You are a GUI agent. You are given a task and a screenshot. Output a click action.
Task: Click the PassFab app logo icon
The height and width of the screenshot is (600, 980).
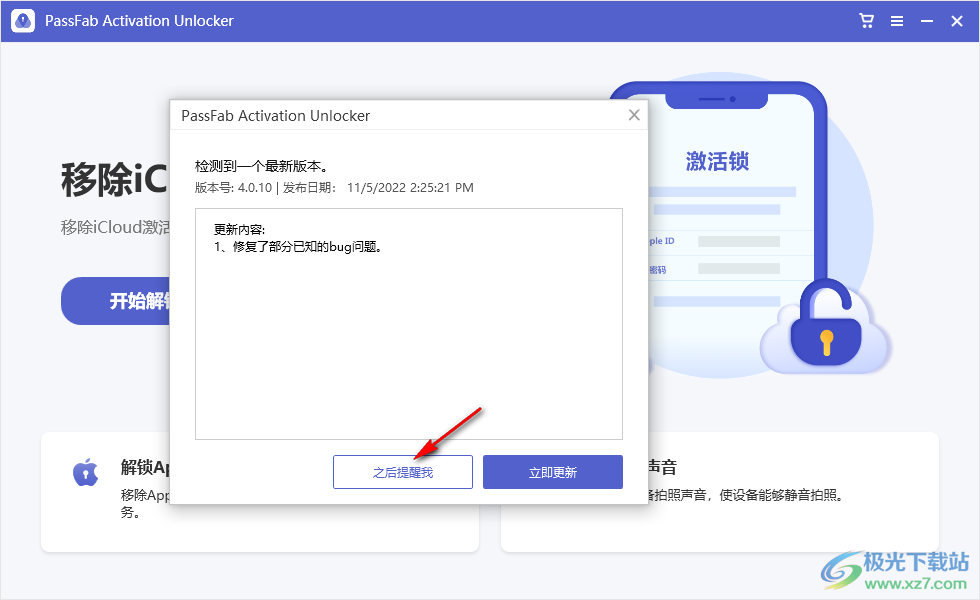(x=23, y=21)
